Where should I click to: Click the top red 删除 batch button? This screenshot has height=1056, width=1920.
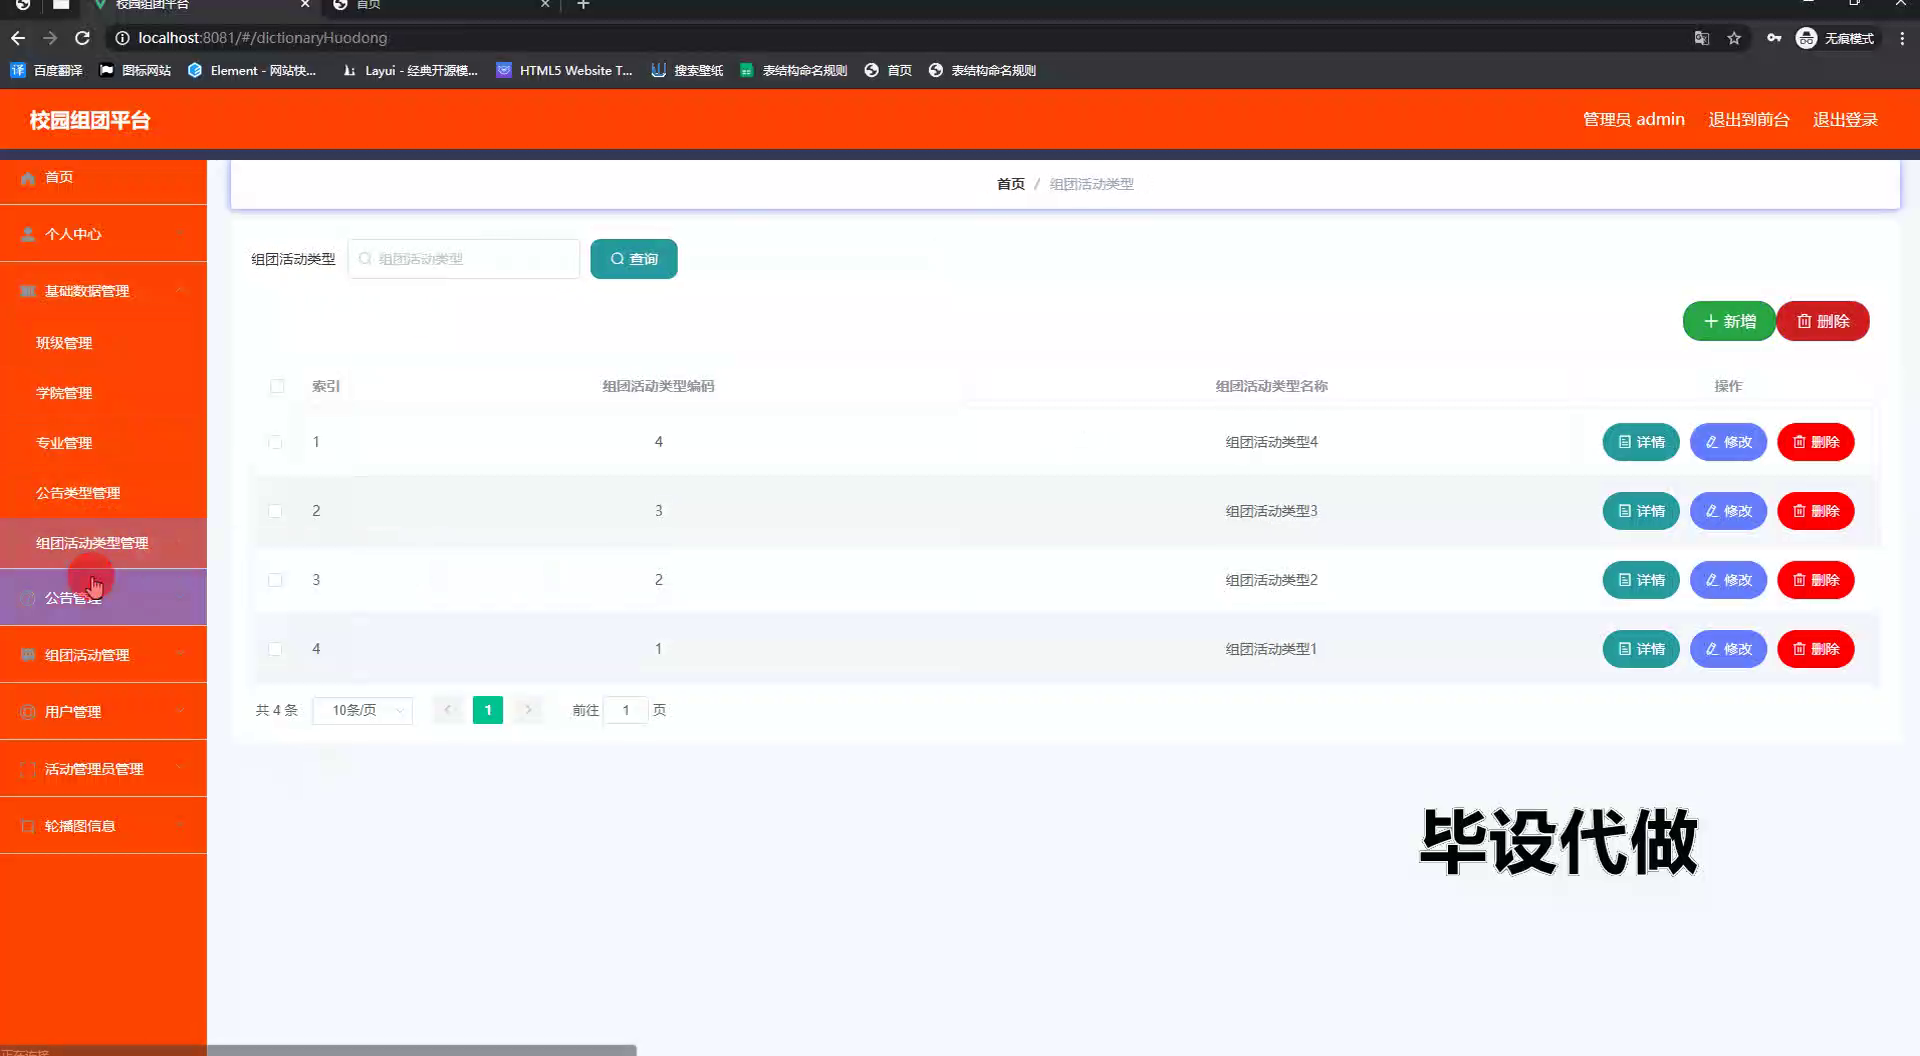pos(1823,321)
